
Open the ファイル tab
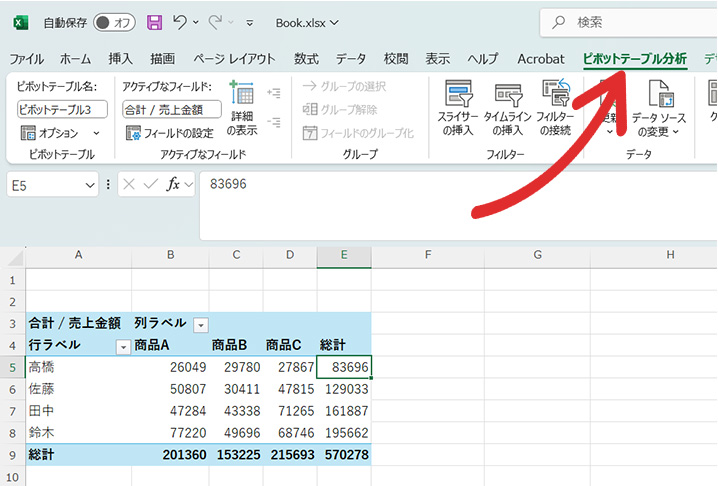(x=27, y=59)
